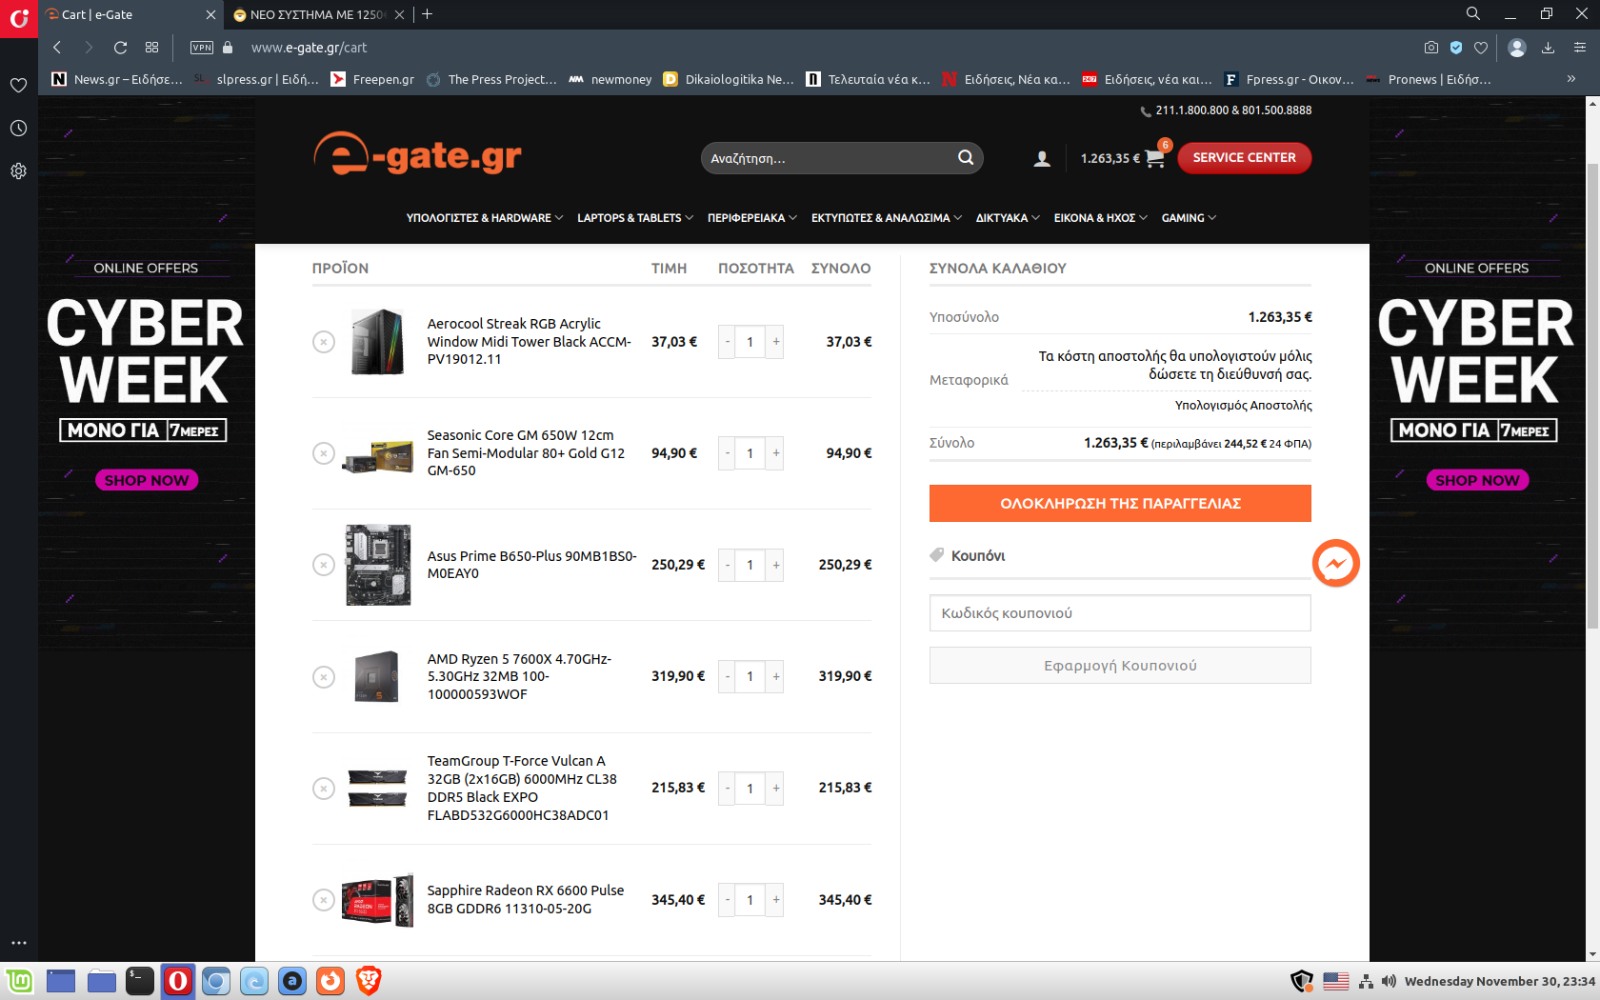Open Opera easy setup menu
The image size is (1600, 1000).
pos(1580,47)
